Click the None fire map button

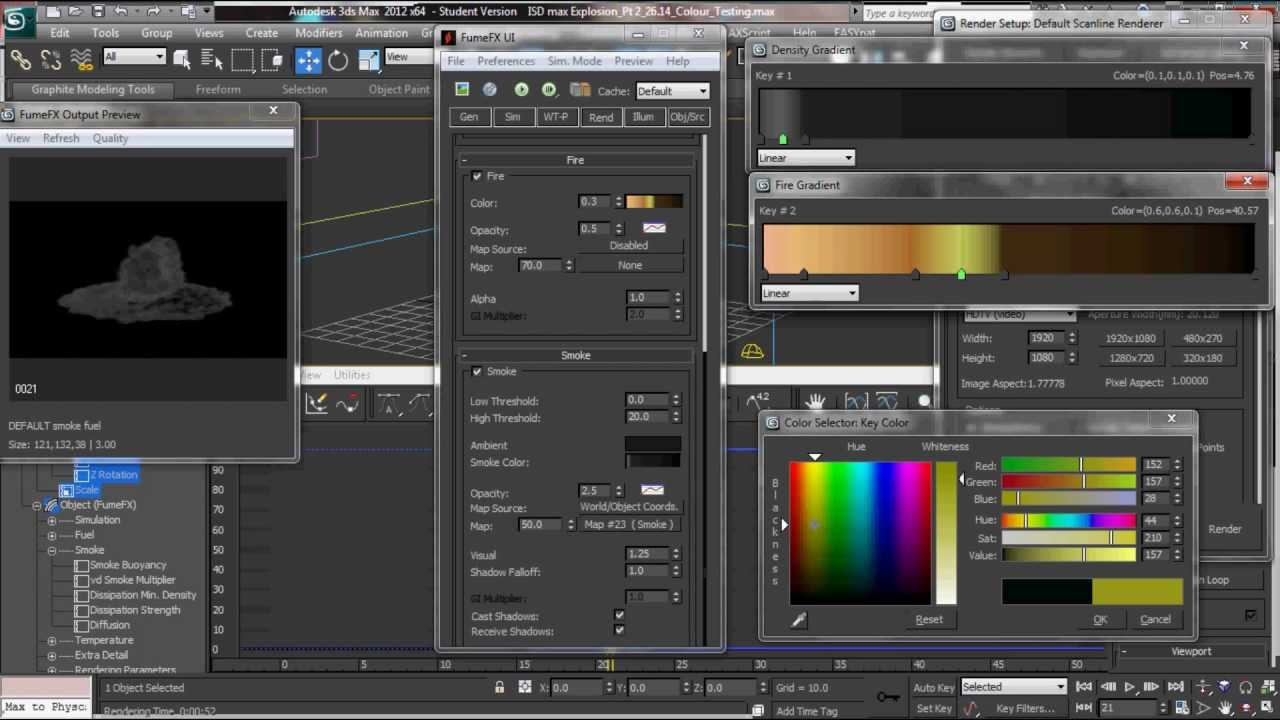[x=630, y=265]
